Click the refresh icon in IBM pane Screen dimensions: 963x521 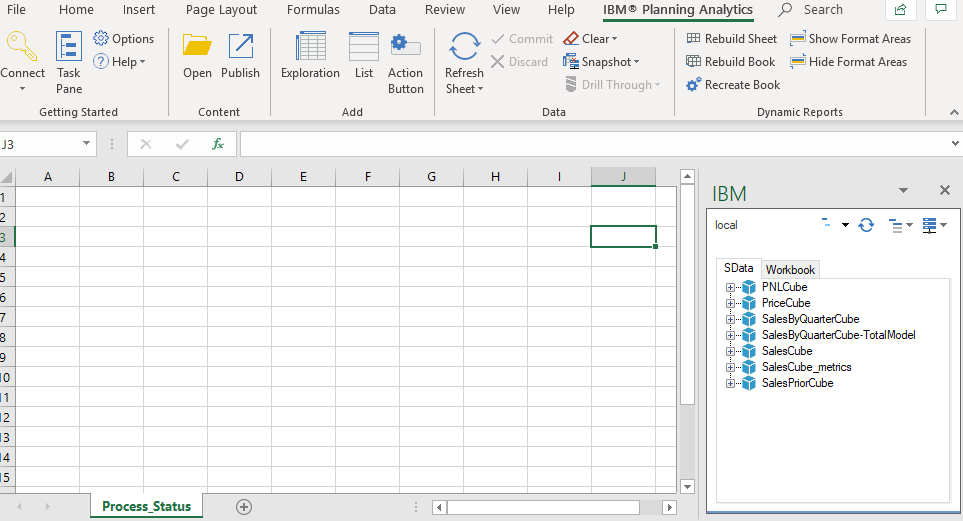(866, 225)
